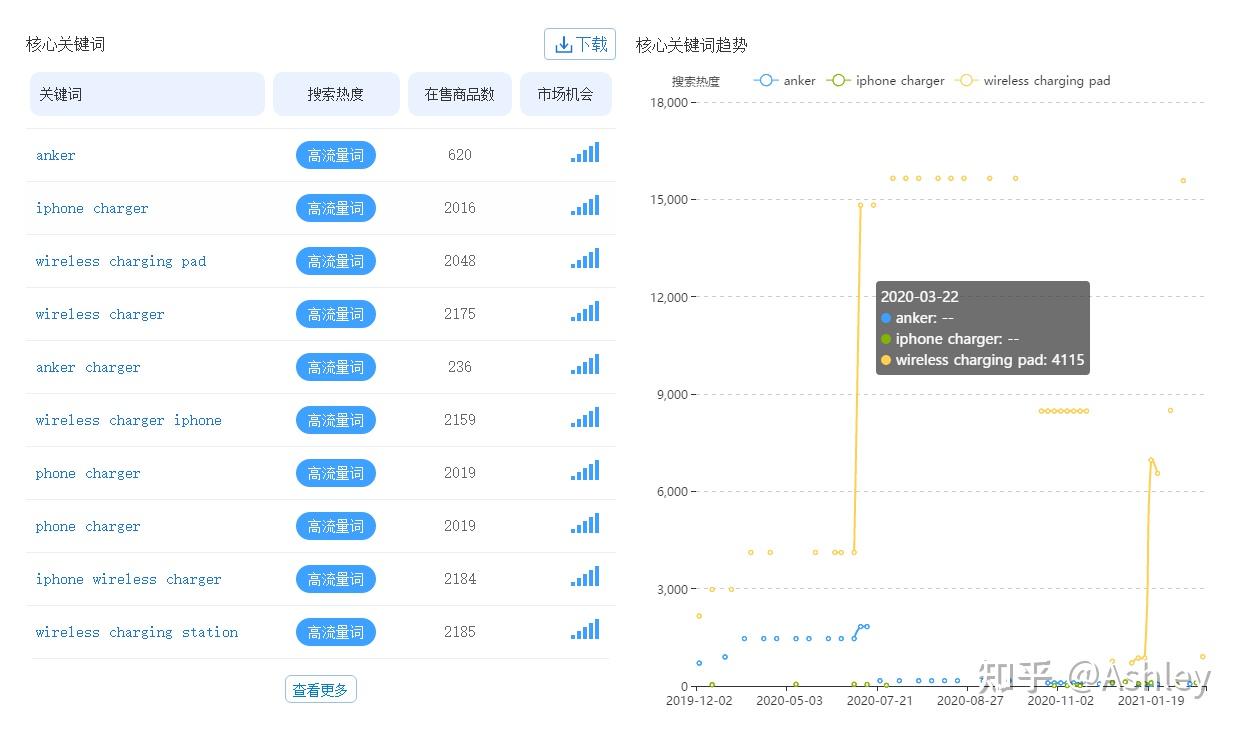Open the wireless charging station keyword link
This screenshot has height=732, width=1242.
(x=137, y=632)
